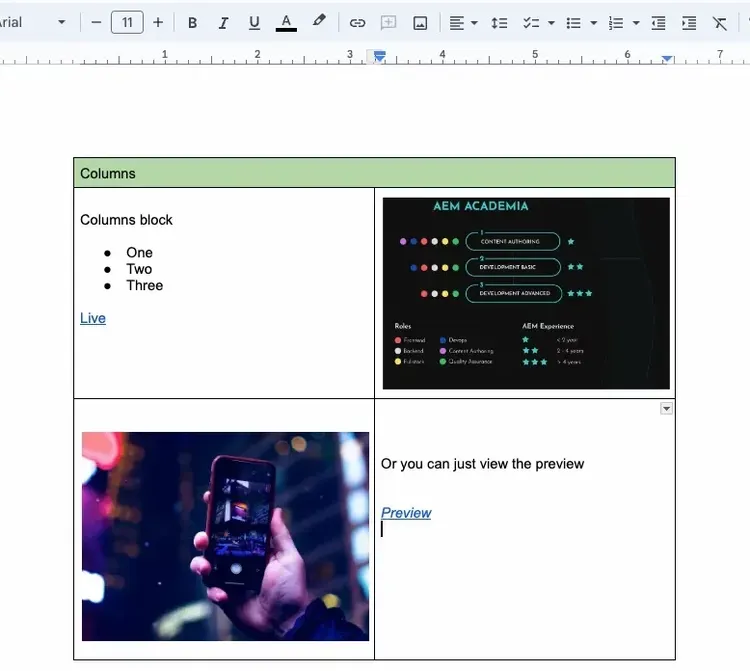Increase the paragraph indent
The width and height of the screenshot is (750, 671).
[689, 22]
